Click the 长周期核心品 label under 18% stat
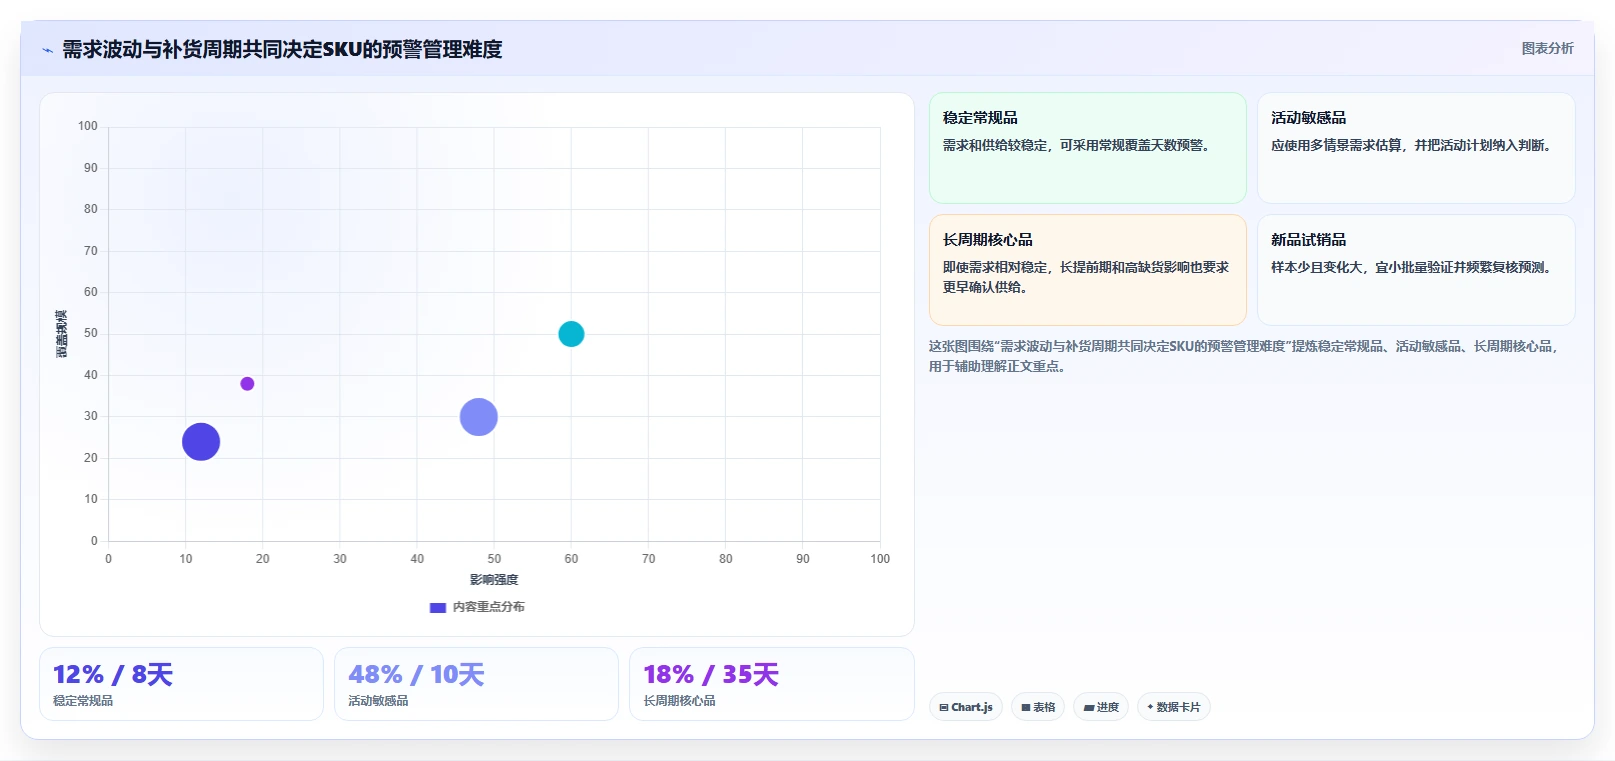This screenshot has height=761, width=1615. (x=679, y=701)
